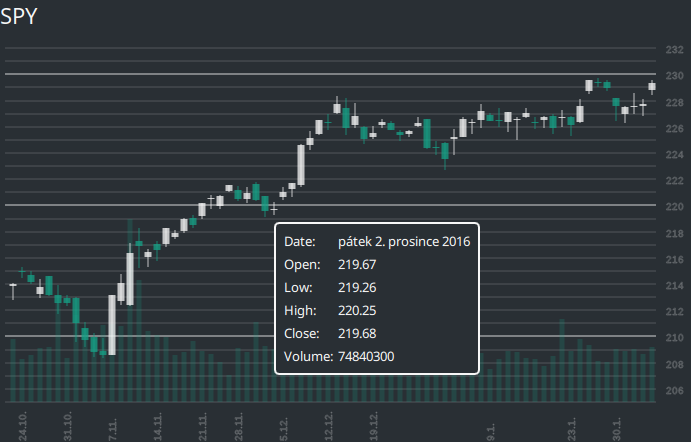
Task: Click the High value 220.25 in tooltip
Action: tap(357, 310)
